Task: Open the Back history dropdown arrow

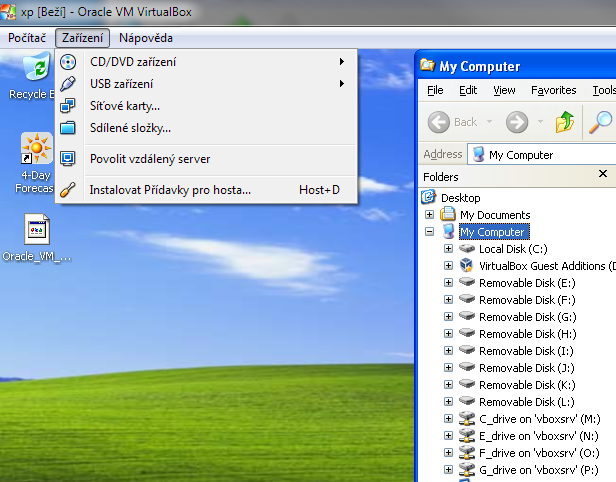Action: coord(490,122)
